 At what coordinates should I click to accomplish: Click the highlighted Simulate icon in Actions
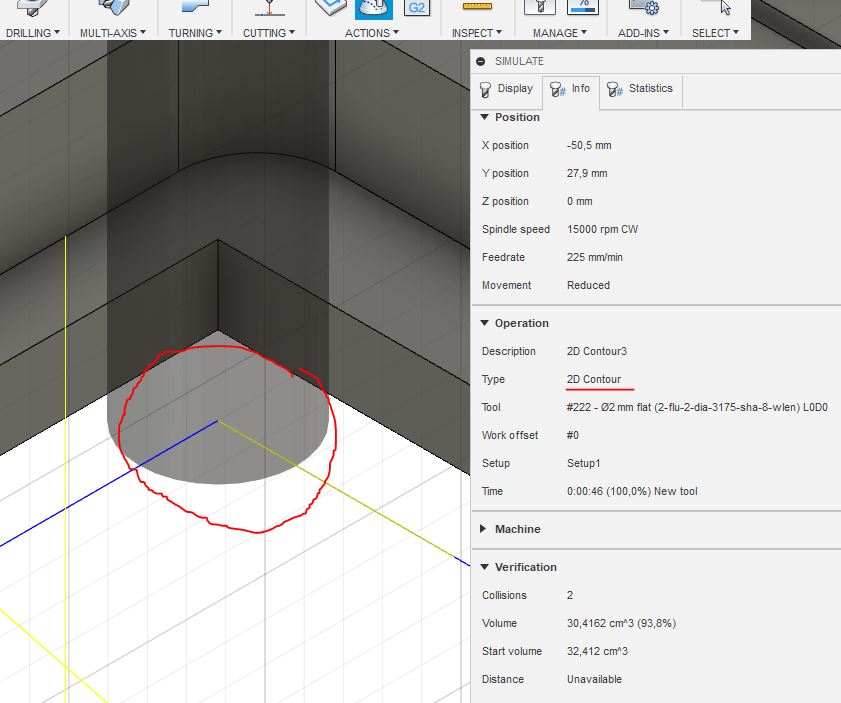(373, 9)
